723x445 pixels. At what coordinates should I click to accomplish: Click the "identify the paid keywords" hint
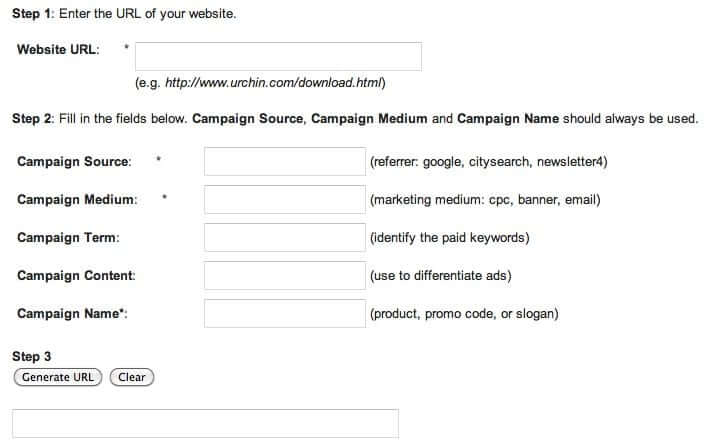click(449, 238)
